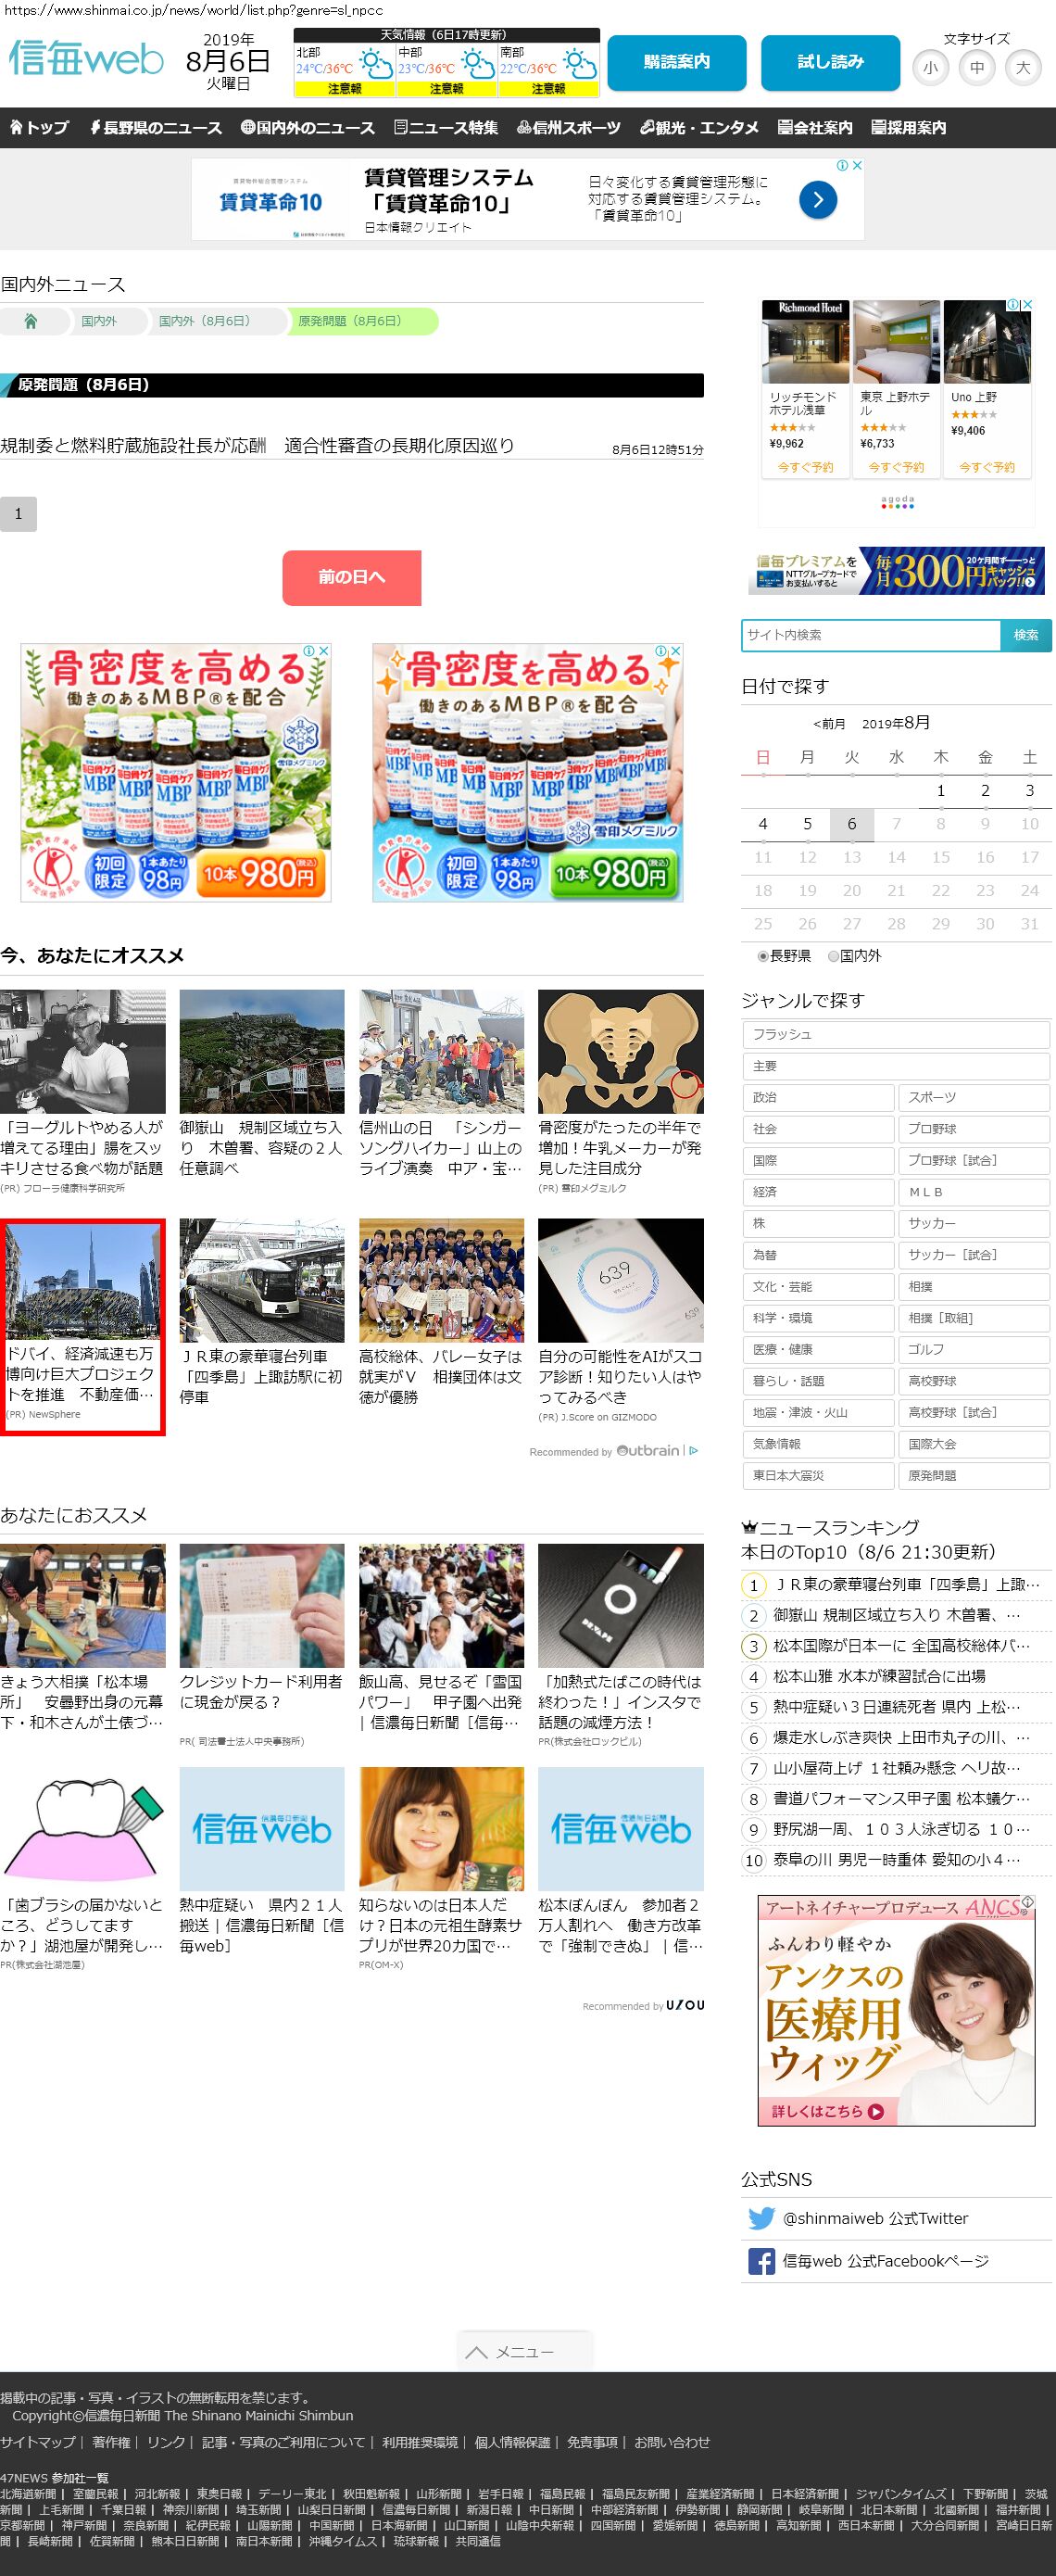Select the 長野県 radio button

point(763,956)
